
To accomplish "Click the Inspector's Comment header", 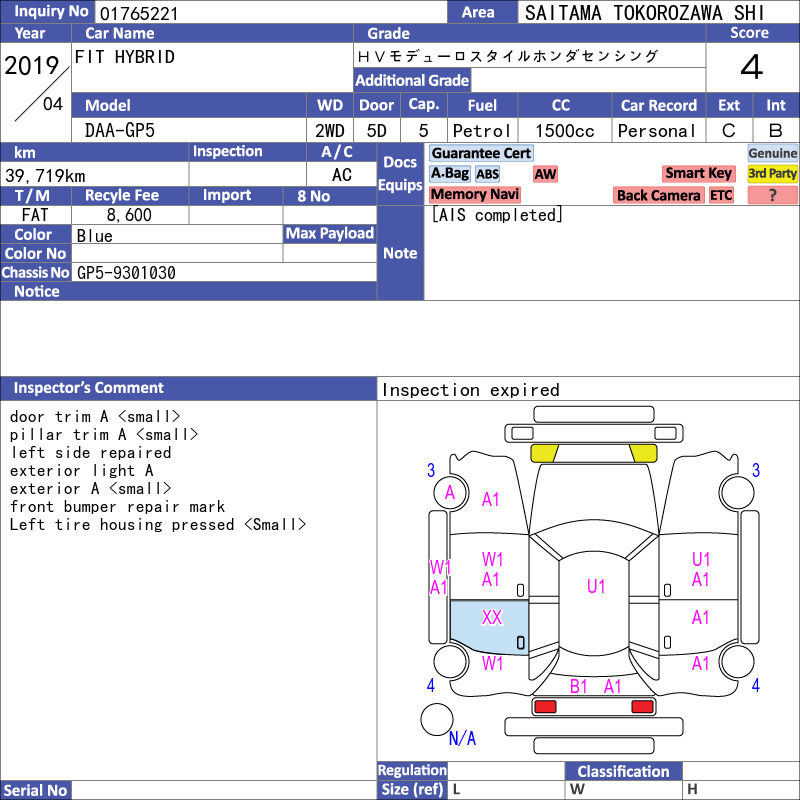I will [188, 388].
